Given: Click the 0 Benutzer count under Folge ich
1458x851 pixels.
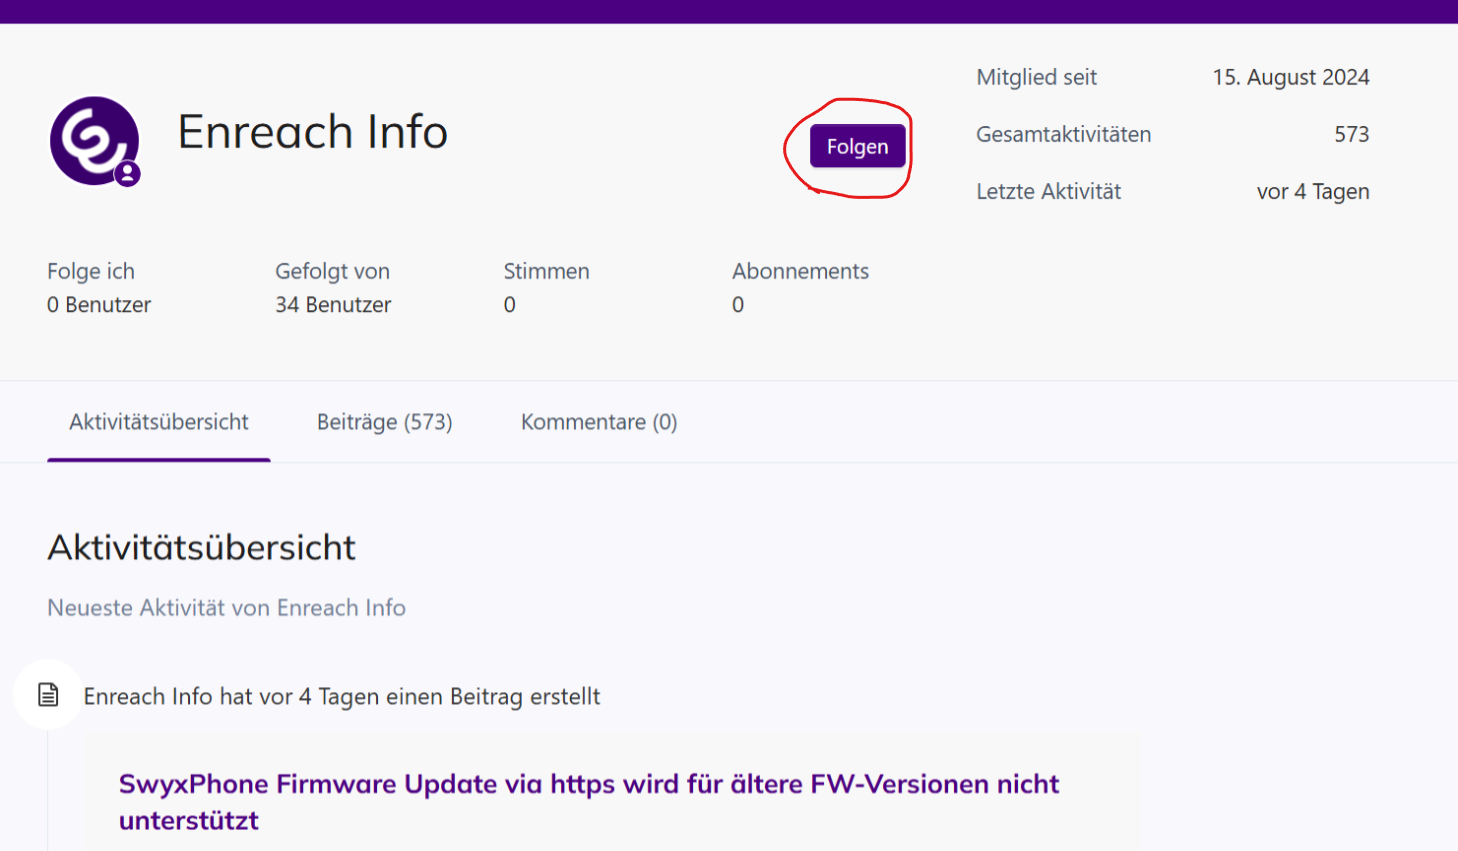Looking at the screenshot, I should (99, 305).
